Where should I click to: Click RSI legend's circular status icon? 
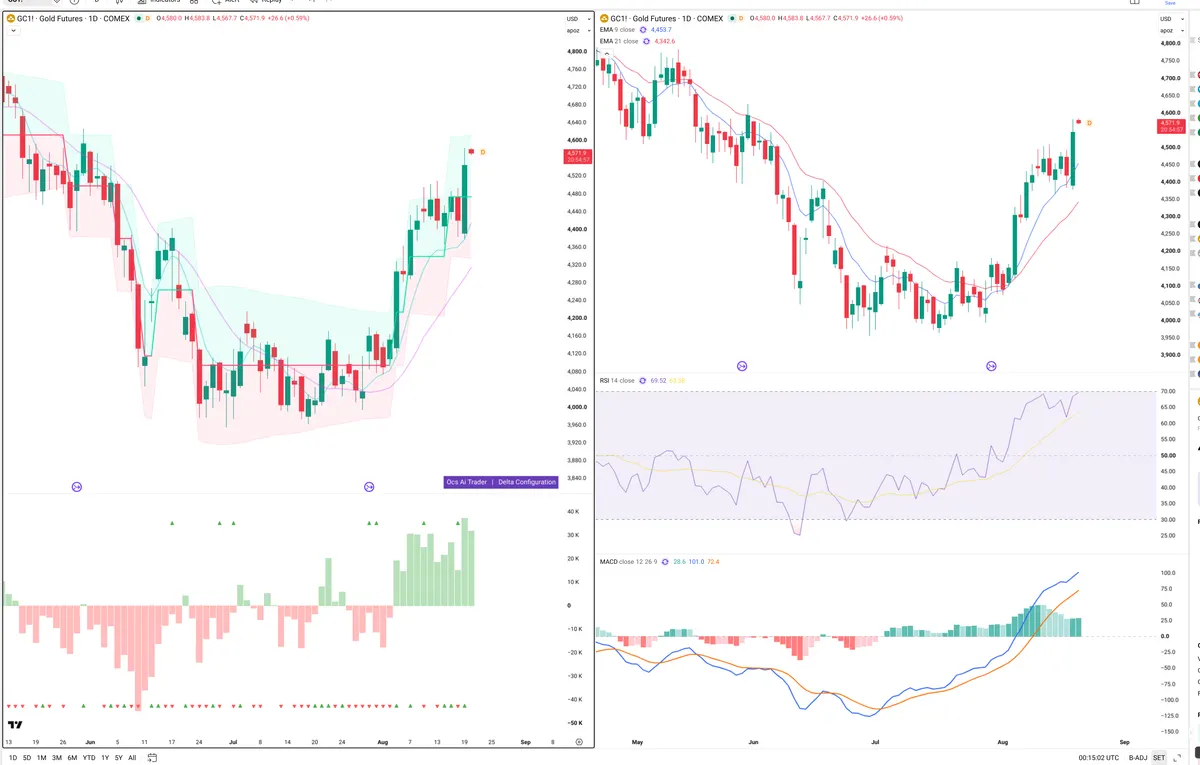[643, 381]
